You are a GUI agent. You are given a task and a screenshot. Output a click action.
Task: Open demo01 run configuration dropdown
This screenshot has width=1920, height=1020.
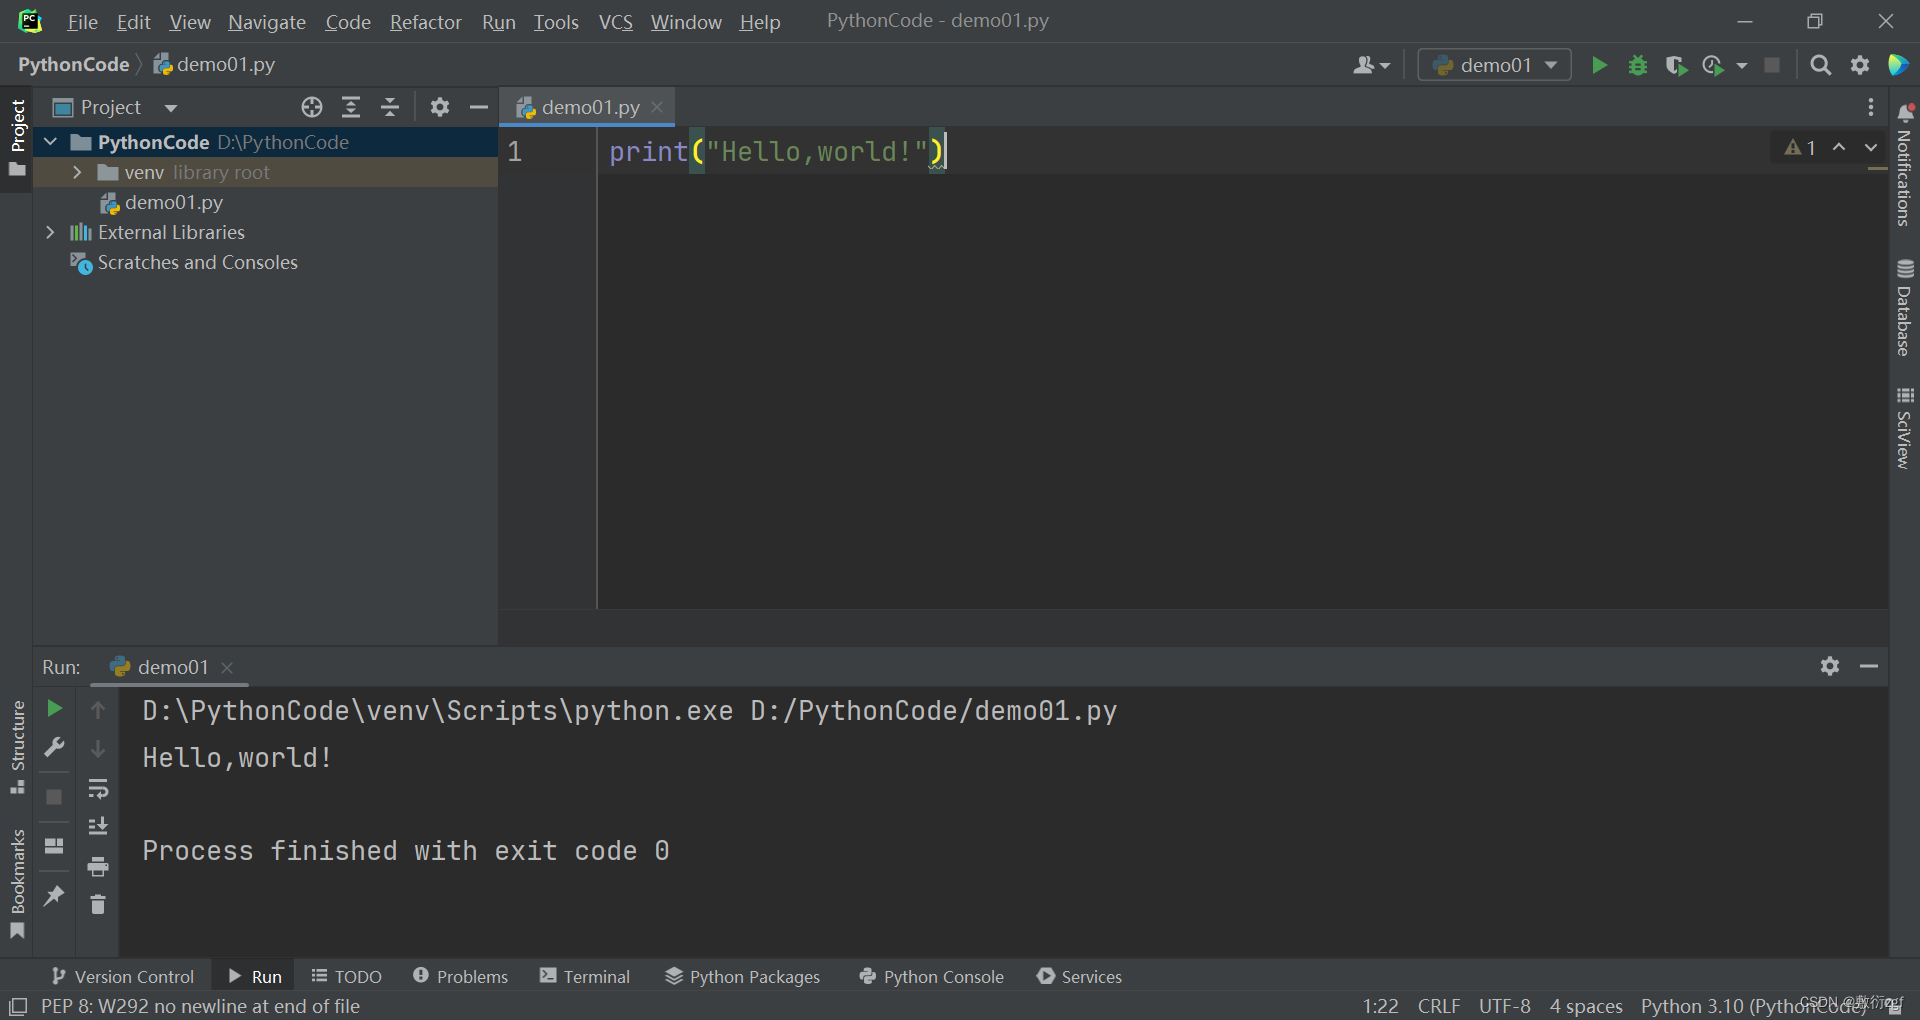click(1495, 65)
